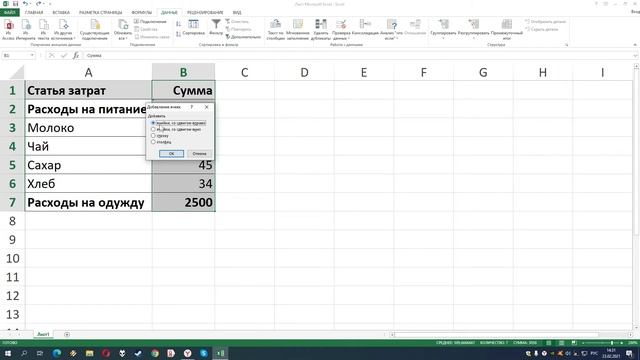Hide Detail (Скрыть детали) in Structure group
This screenshot has width=640, height=360.
pyautogui.click(x=542, y=29)
